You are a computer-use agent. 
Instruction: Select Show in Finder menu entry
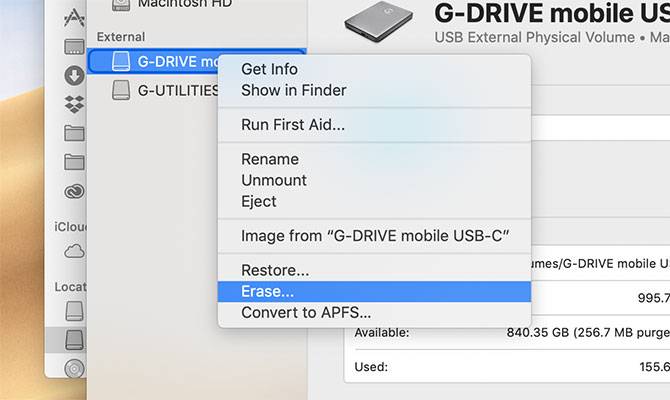(294, 90)
